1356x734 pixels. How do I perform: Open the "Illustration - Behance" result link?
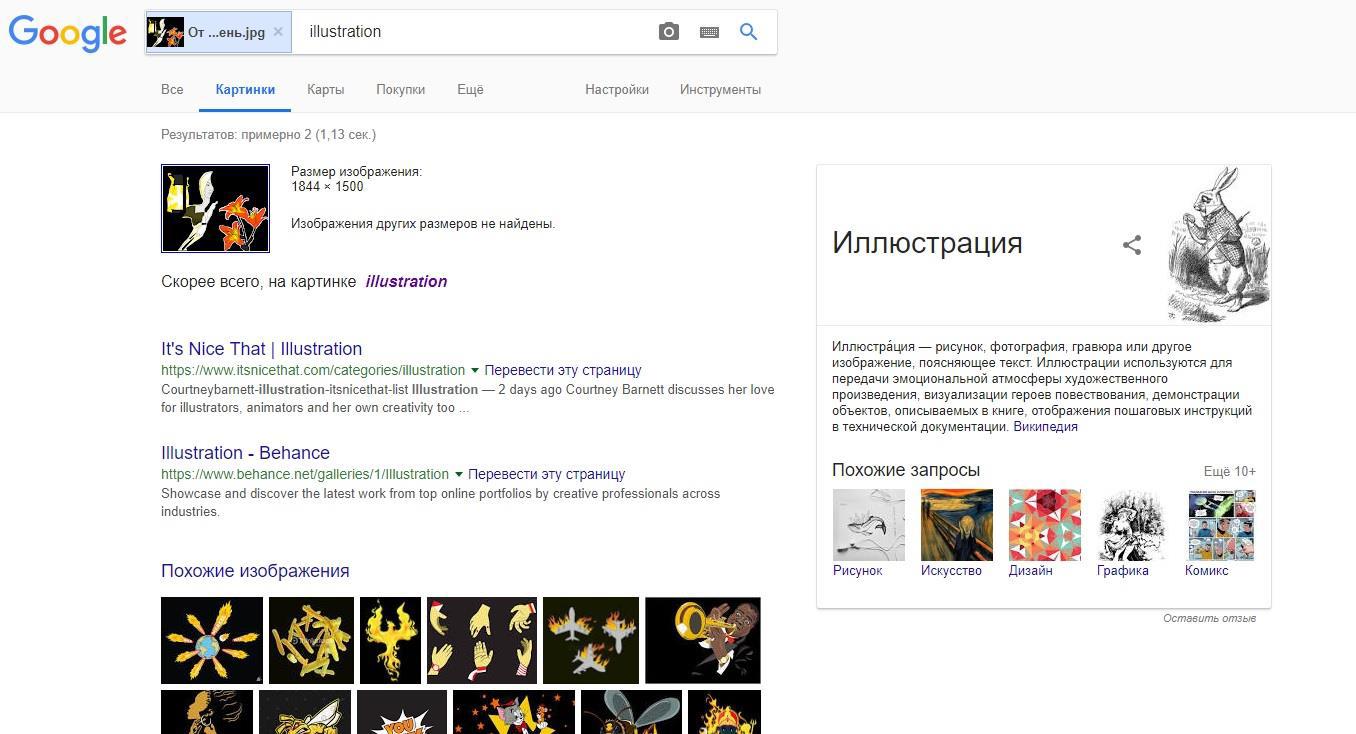click(245, 453)
